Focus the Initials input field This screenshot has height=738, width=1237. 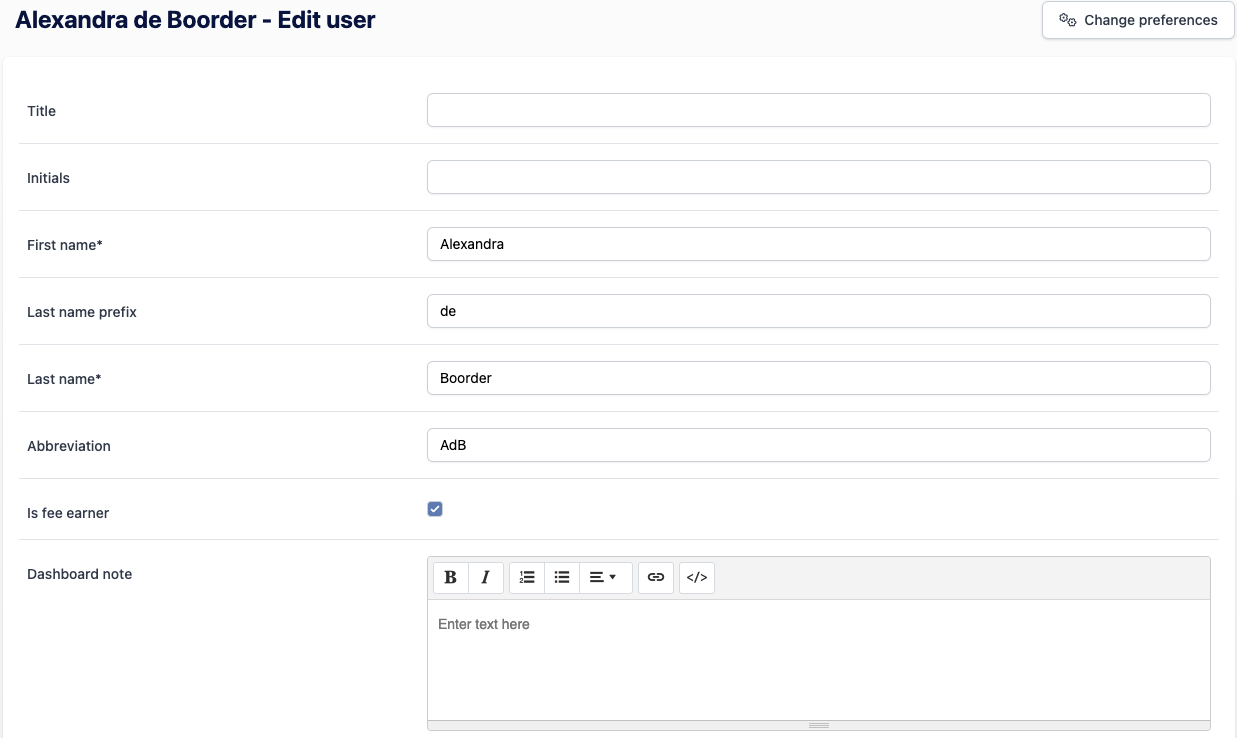pos(818,177)
